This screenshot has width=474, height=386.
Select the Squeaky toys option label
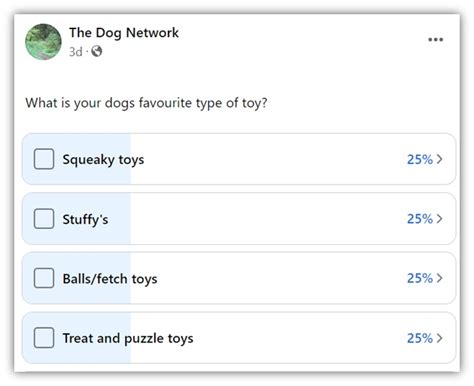[103, 160]
